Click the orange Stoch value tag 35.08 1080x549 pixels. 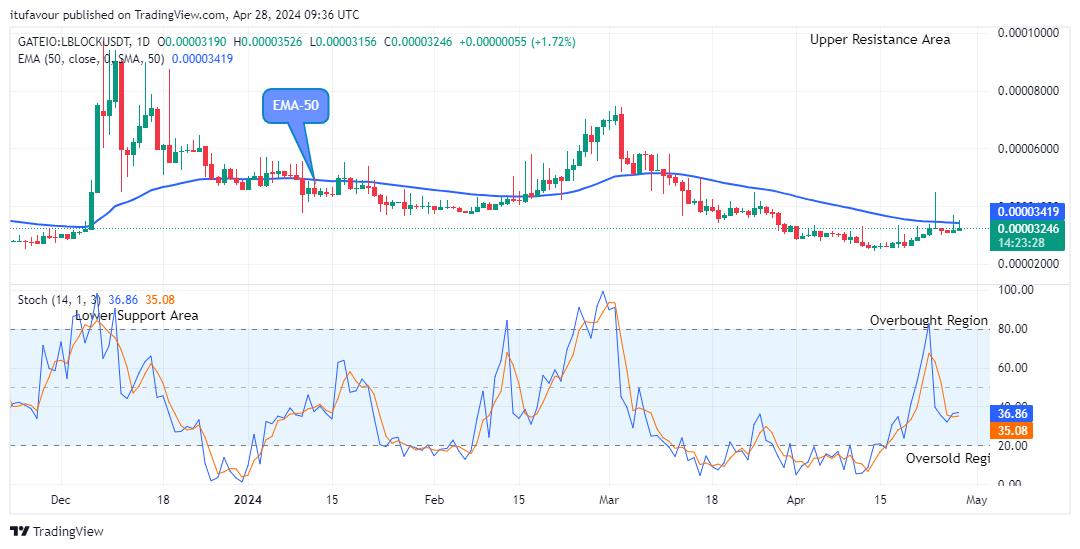1011,431
